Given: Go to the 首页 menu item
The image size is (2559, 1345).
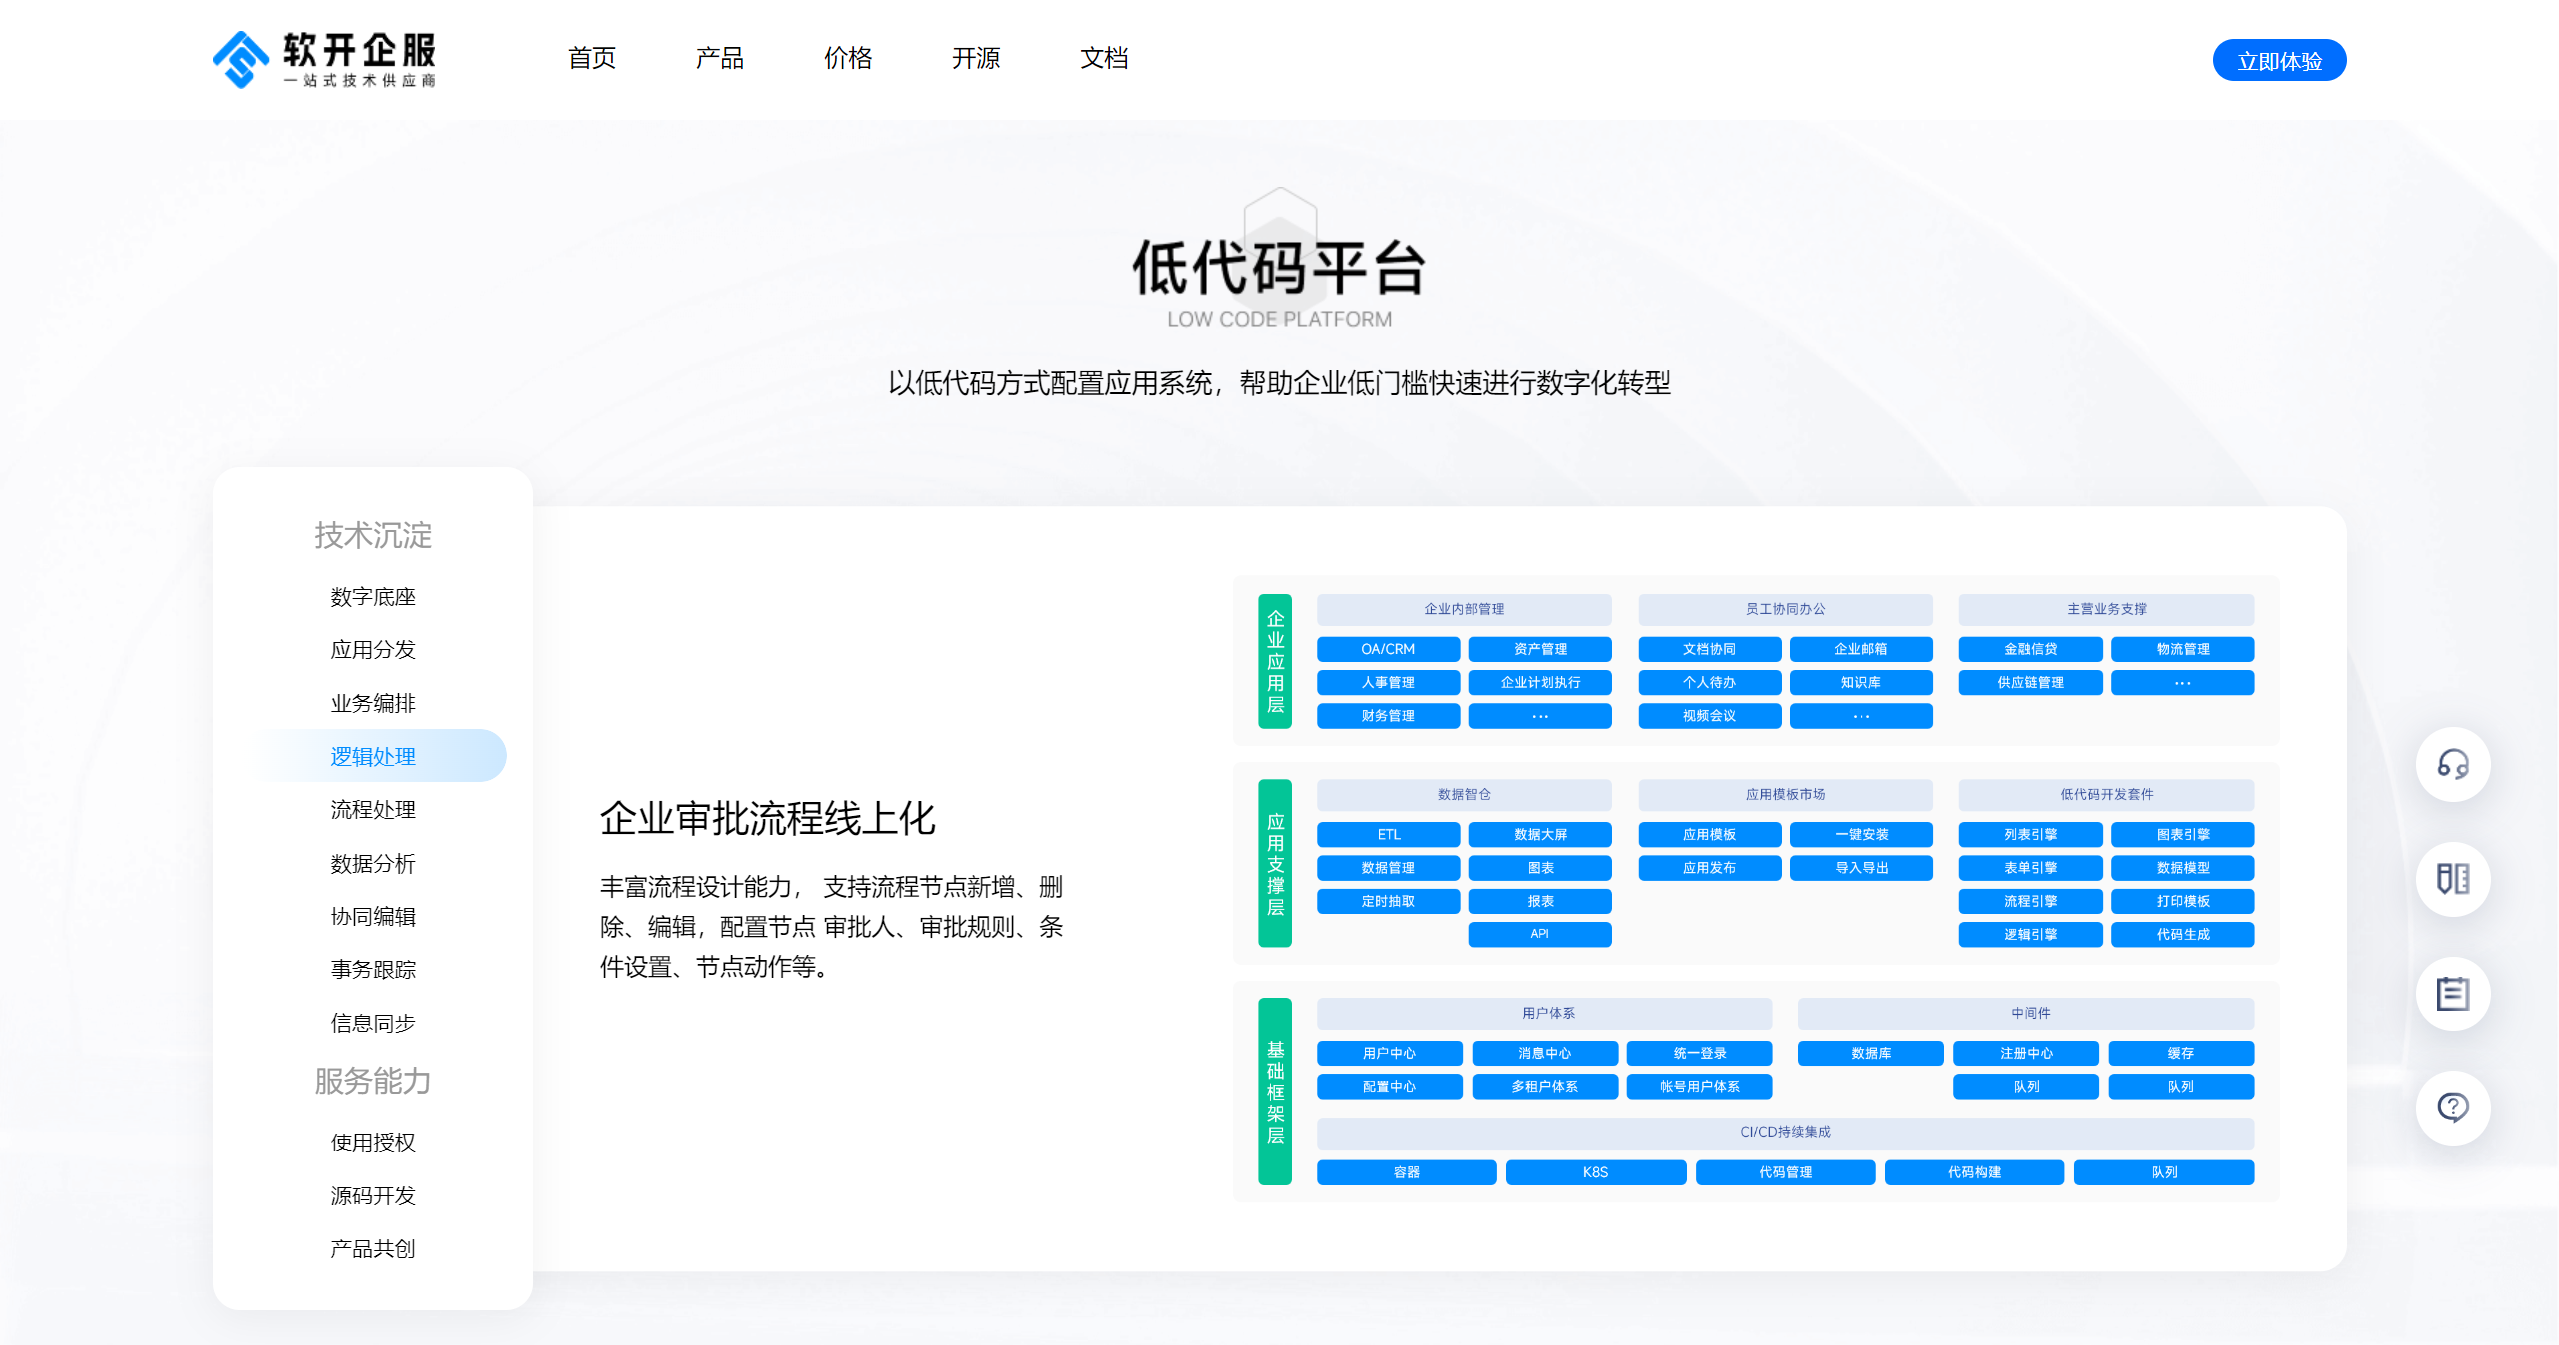Looking at the screenshot, I should click(591, 59).
